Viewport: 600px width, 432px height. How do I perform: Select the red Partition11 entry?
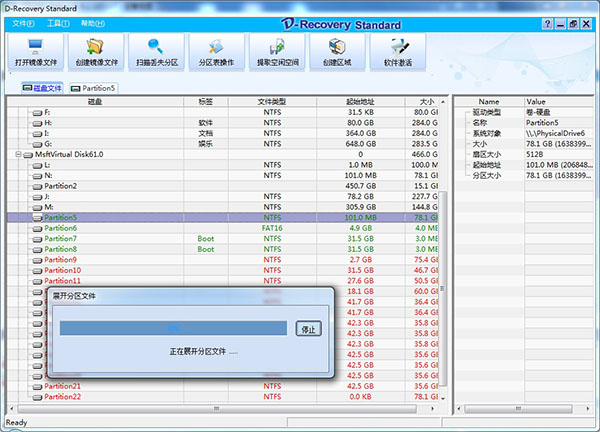(222, 281)
